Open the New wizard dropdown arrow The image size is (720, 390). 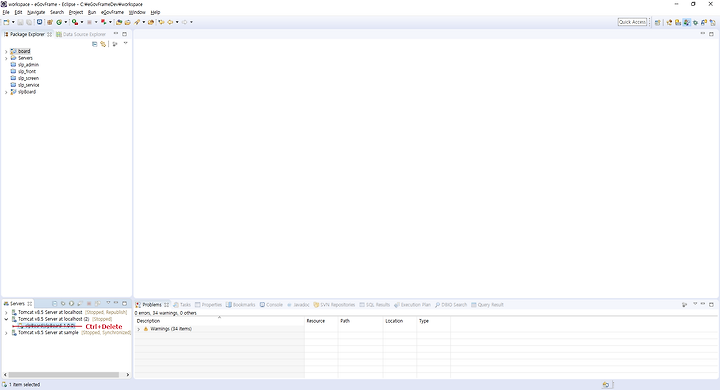13,22
